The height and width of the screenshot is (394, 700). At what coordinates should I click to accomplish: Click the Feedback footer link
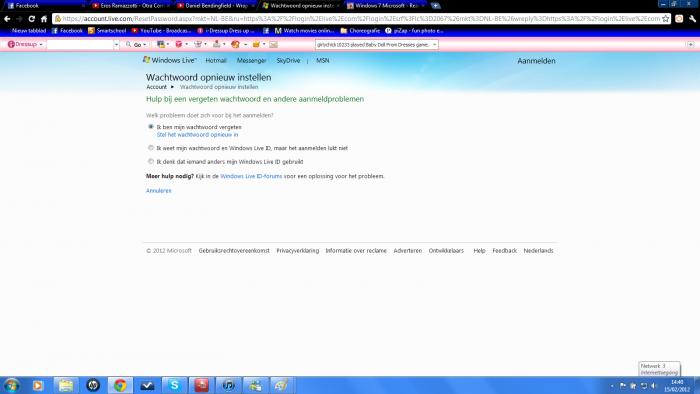point(504,251)
